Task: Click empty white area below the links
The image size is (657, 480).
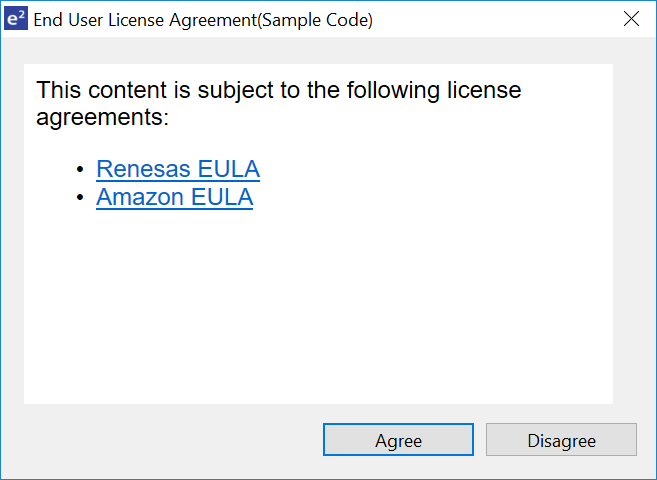Action: tap(318, 310)
